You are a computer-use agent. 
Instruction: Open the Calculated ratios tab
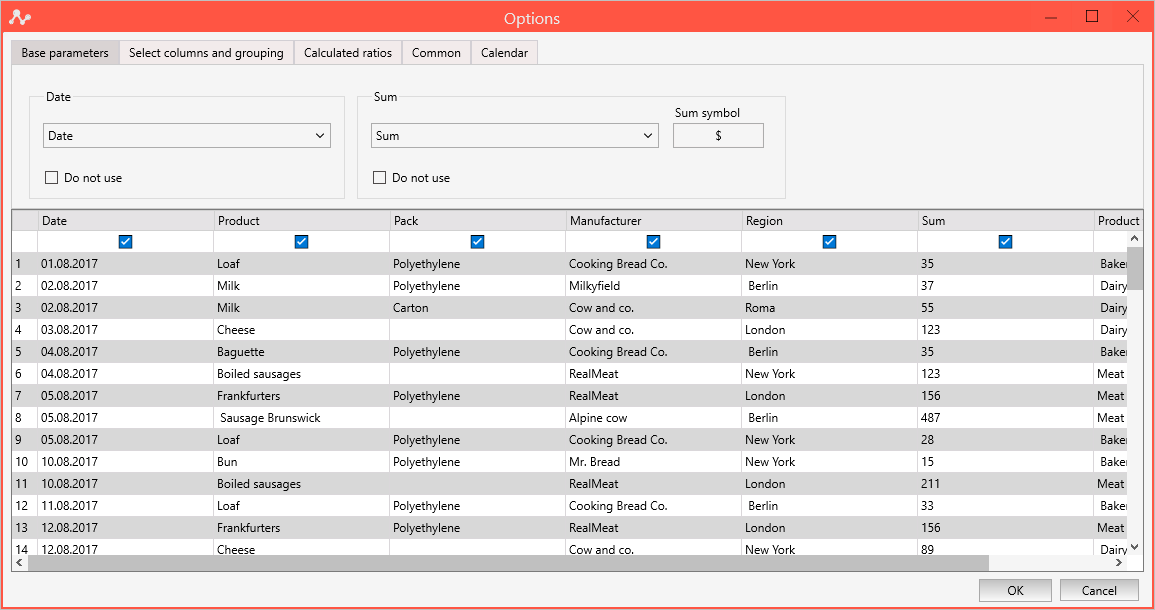pos(348,53)
